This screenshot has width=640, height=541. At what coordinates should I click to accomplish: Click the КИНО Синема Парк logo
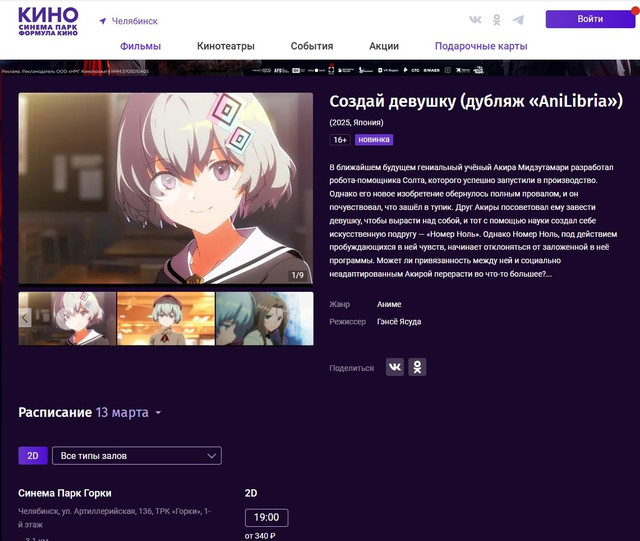pyautogui.click(x=48, y=21)
